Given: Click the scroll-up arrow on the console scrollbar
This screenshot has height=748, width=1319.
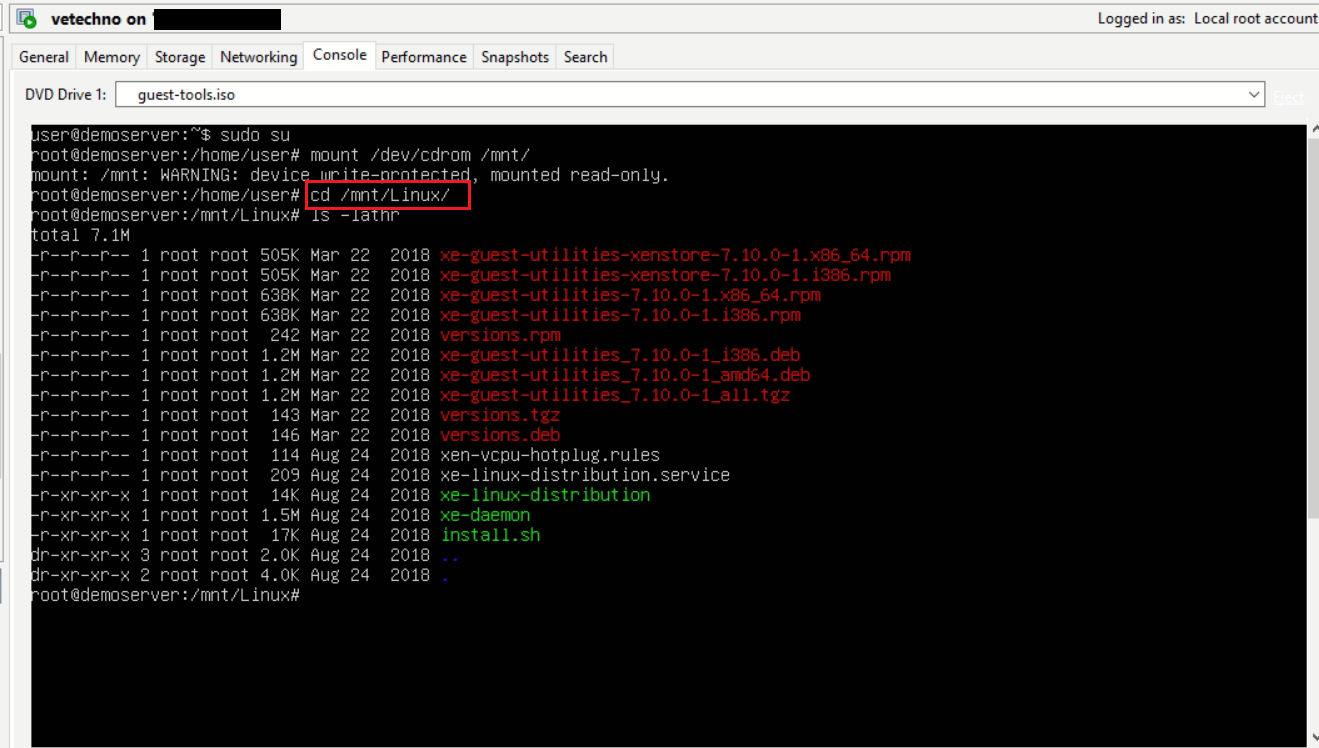Looking at the screenshot, I should pyautogui.click(x=1311, y=128).
